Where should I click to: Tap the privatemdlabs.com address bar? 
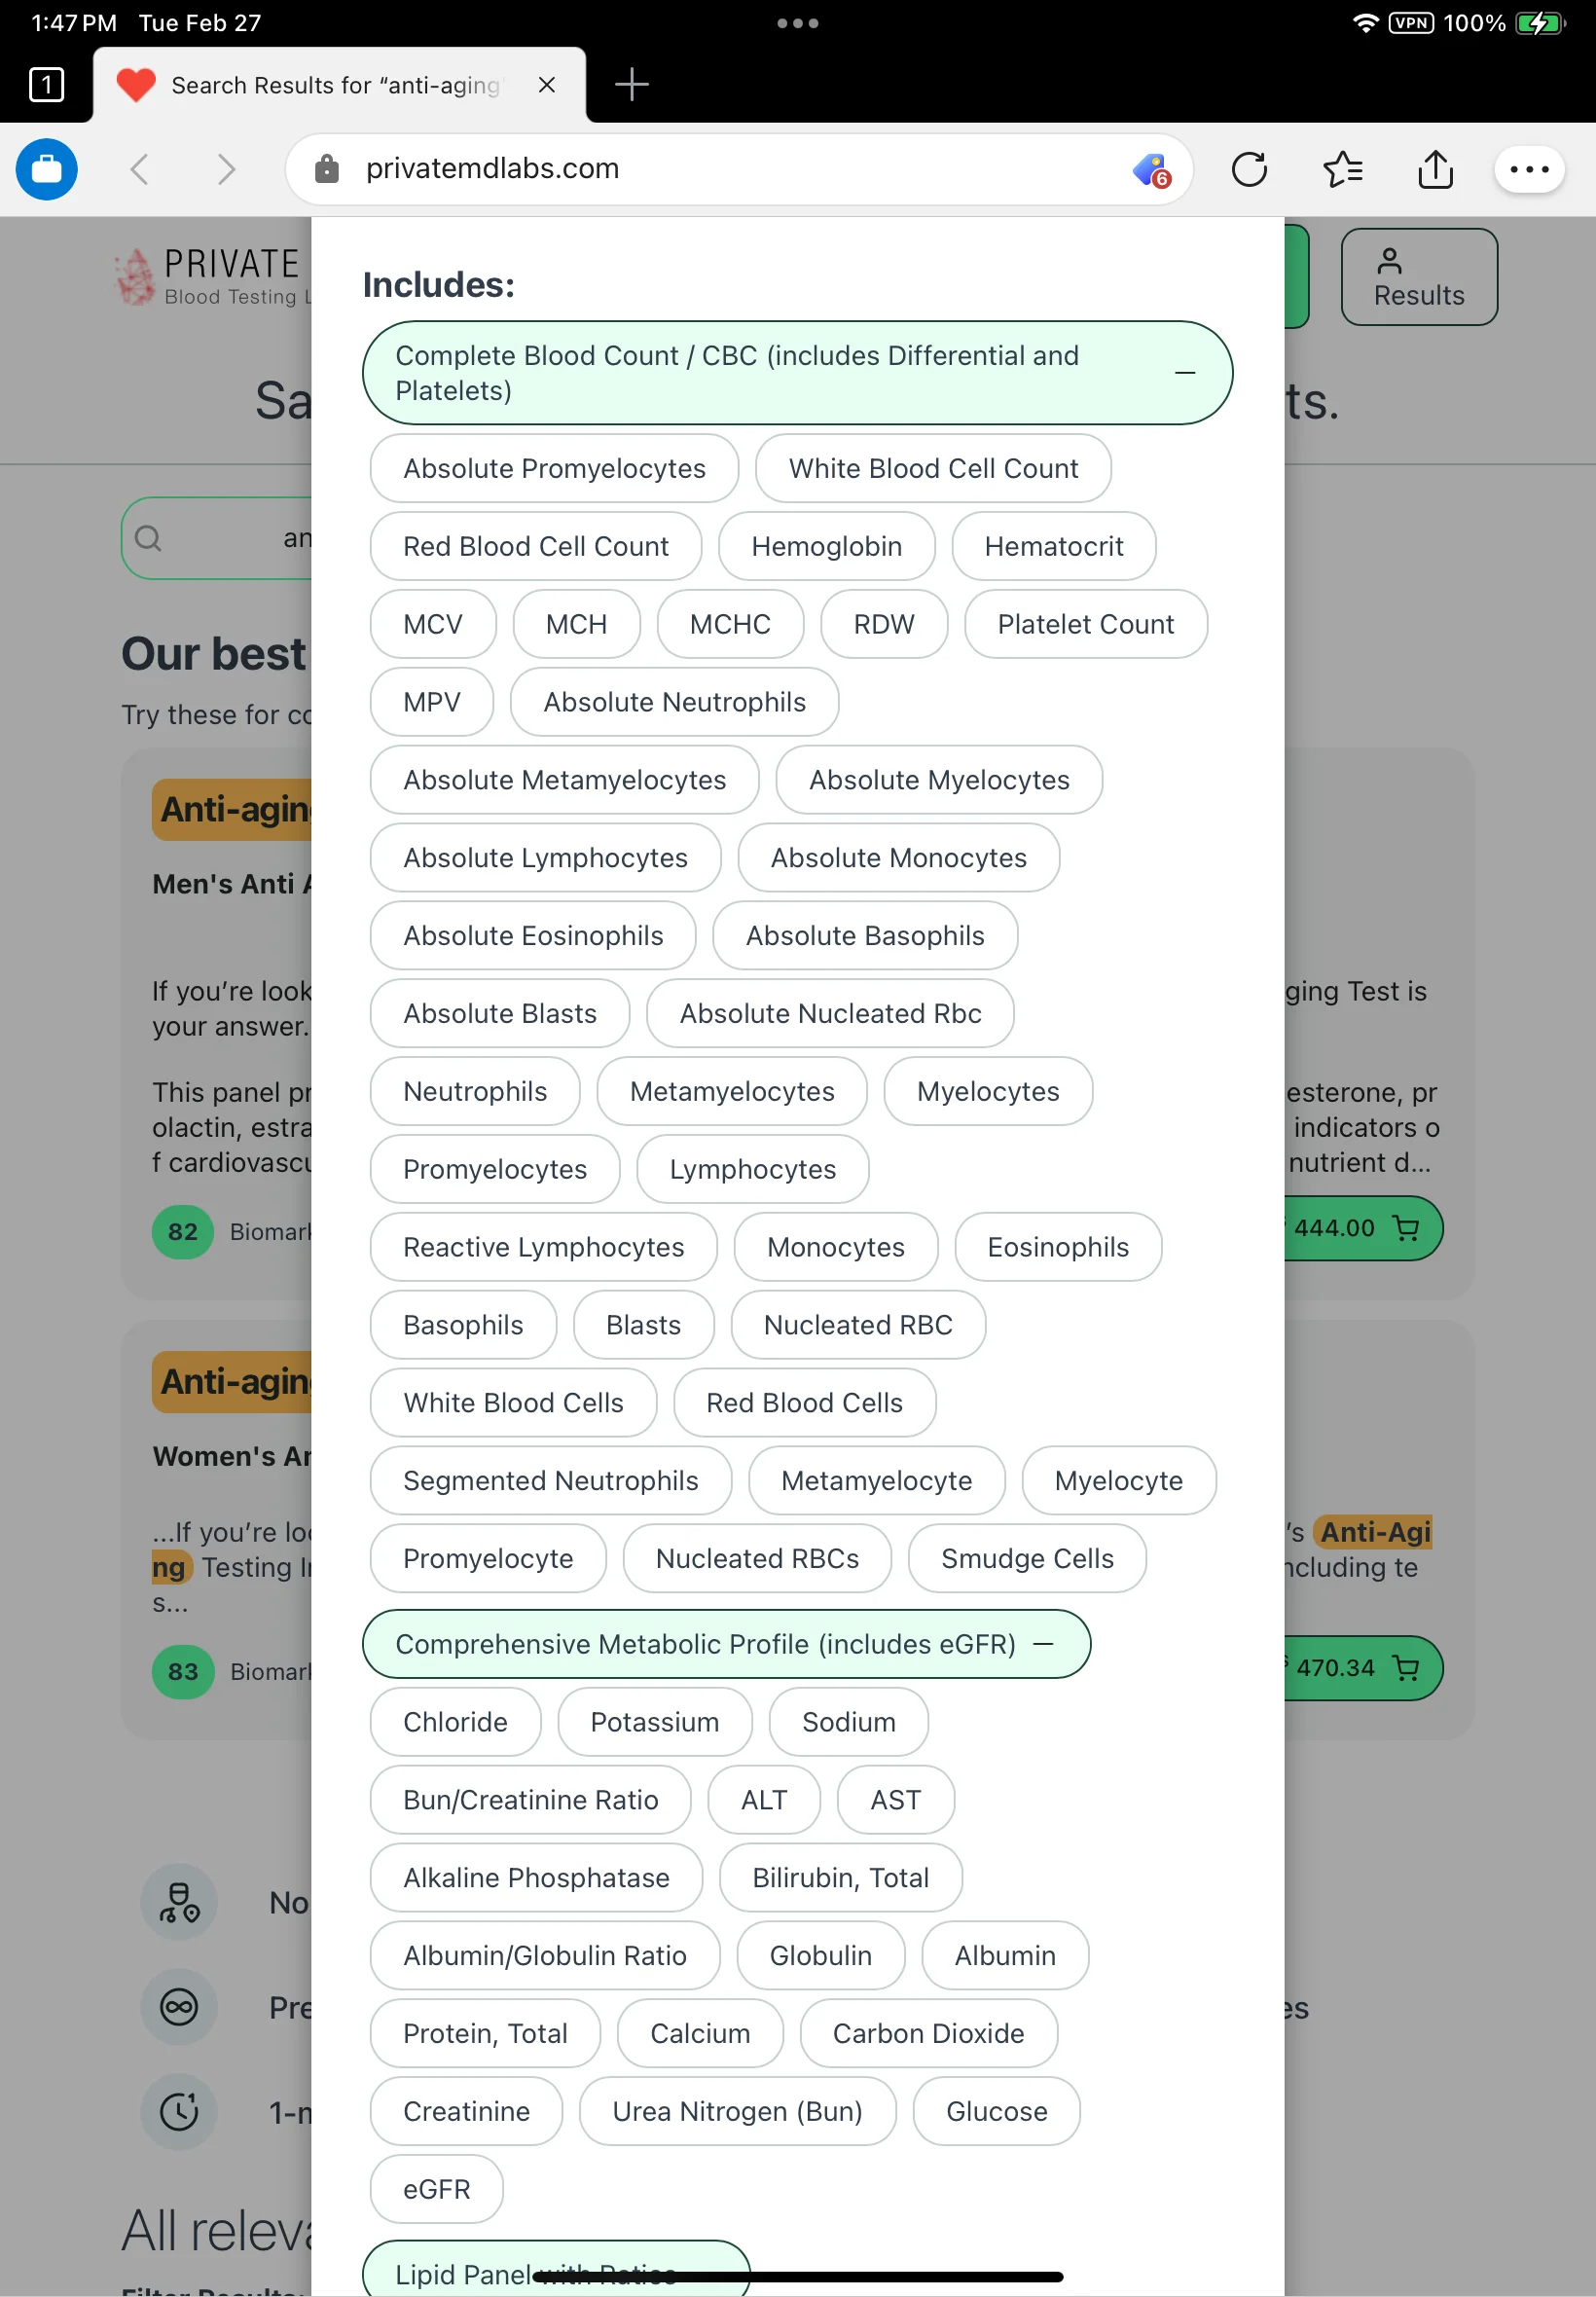tap(739, 169)
